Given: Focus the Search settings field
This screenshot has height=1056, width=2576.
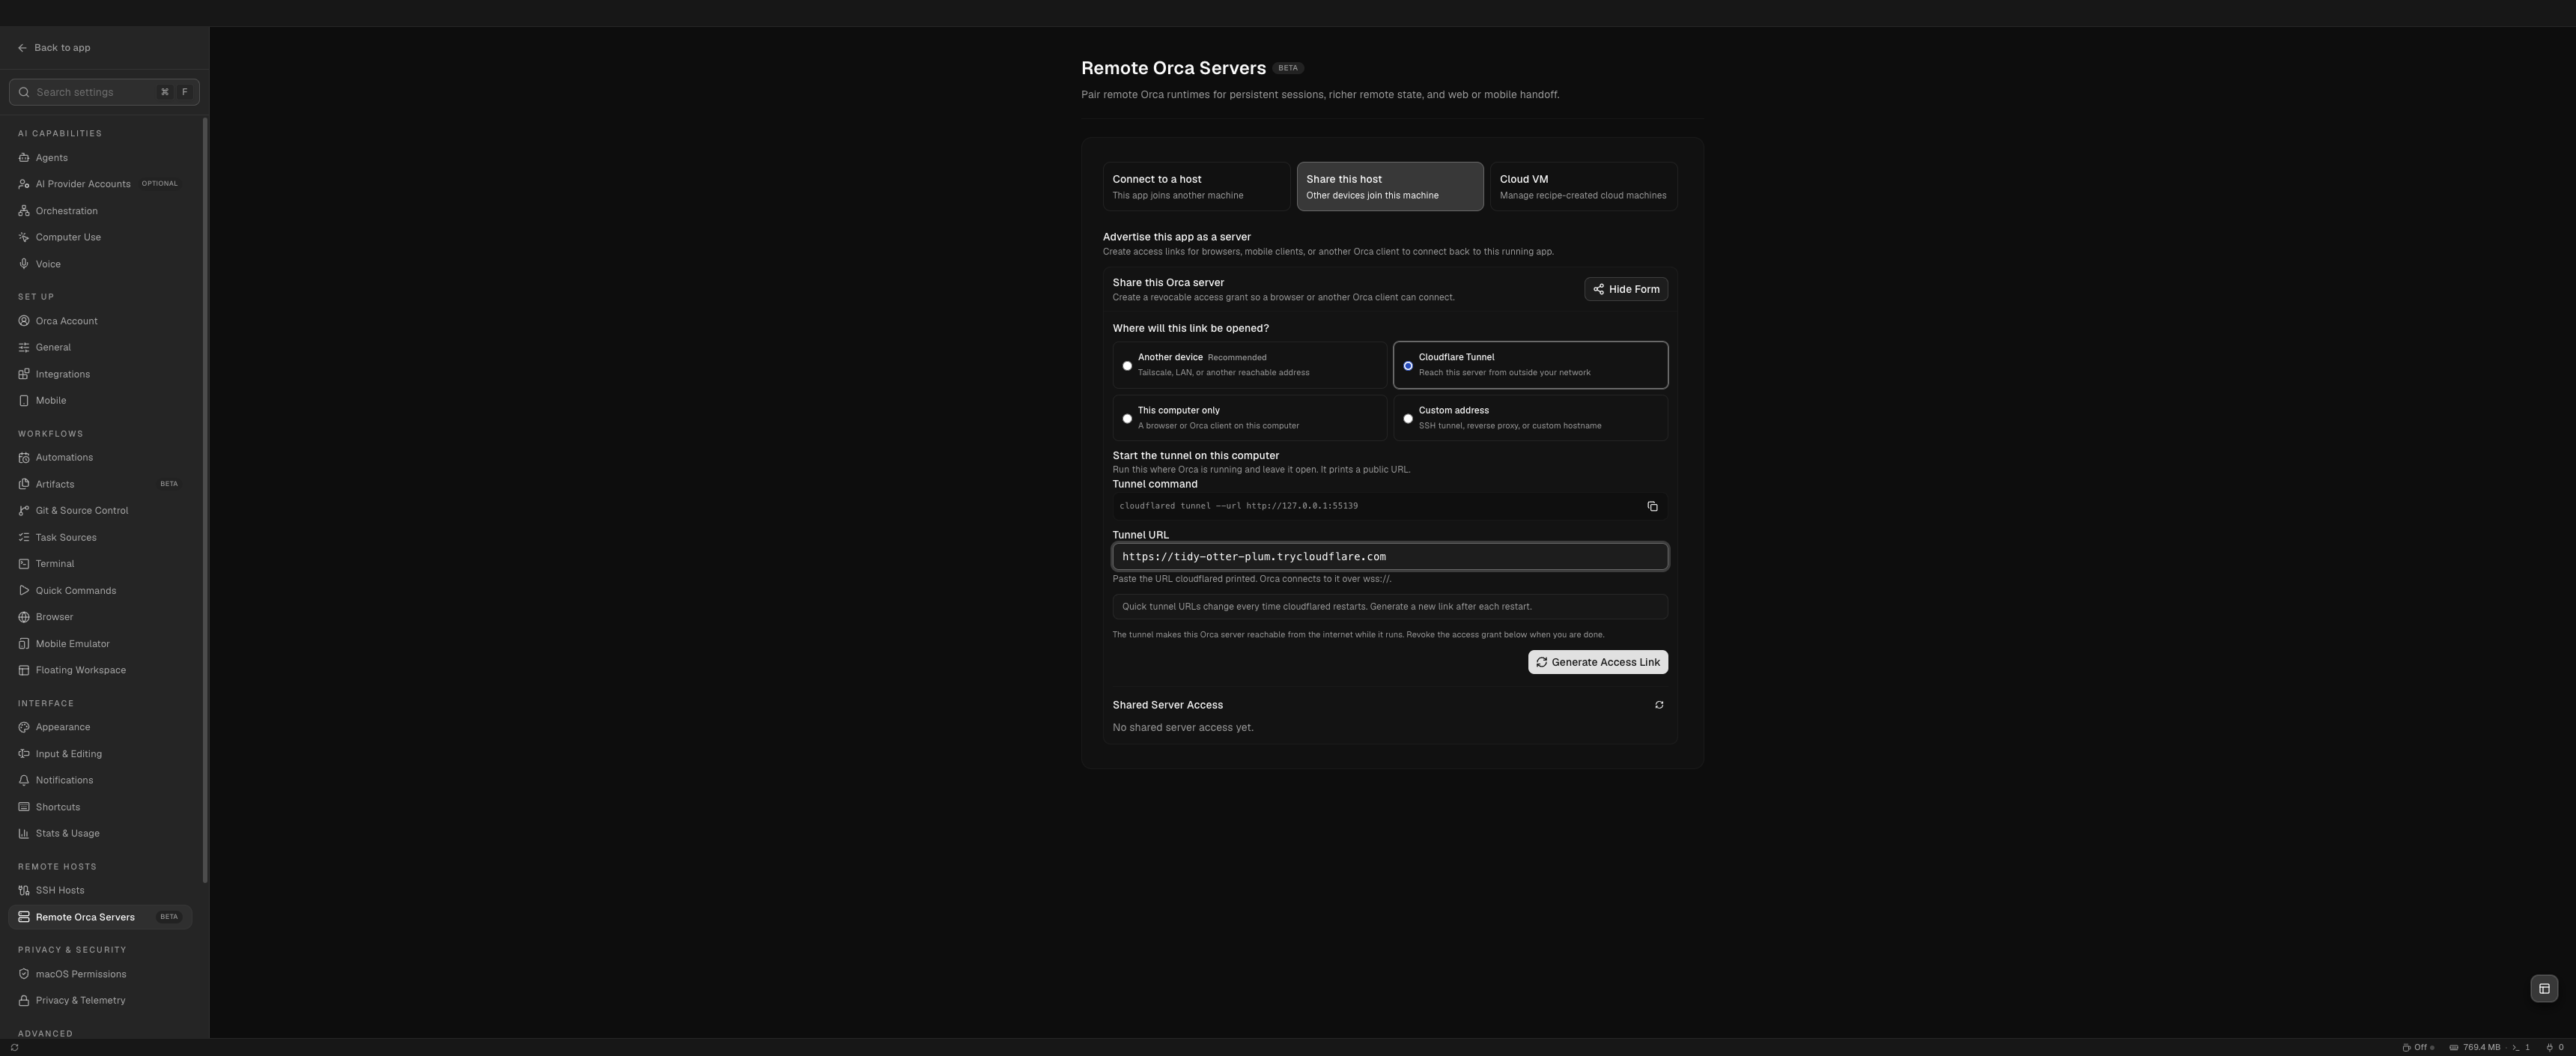Looking at the screenshot, I should 104,92.
